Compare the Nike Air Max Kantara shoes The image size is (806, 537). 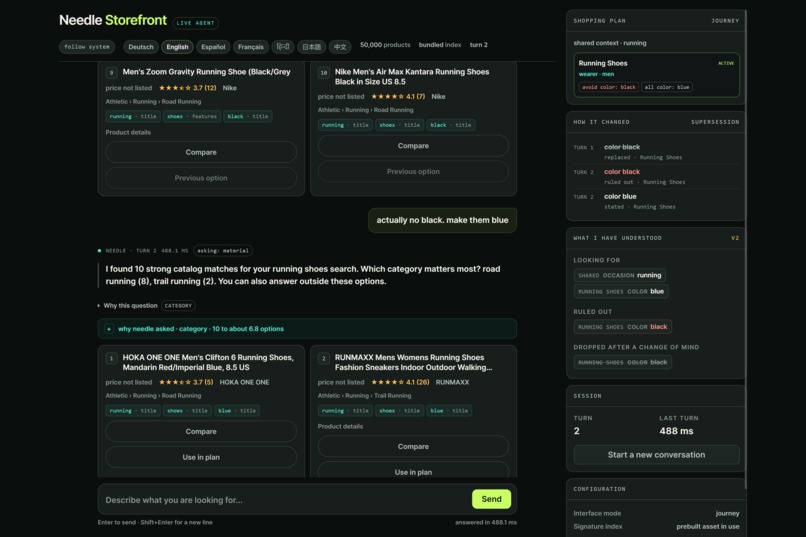413,146
